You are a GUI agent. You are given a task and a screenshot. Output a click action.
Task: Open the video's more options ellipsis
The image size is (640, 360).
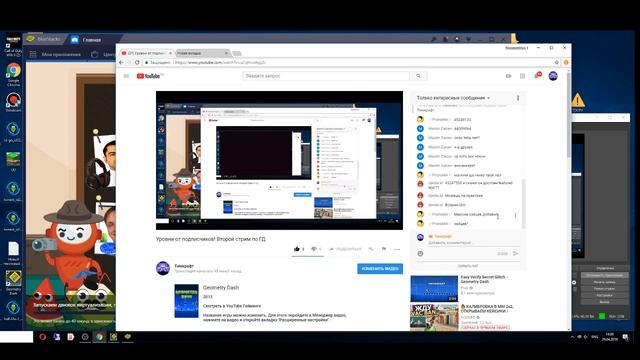(397, 249)
